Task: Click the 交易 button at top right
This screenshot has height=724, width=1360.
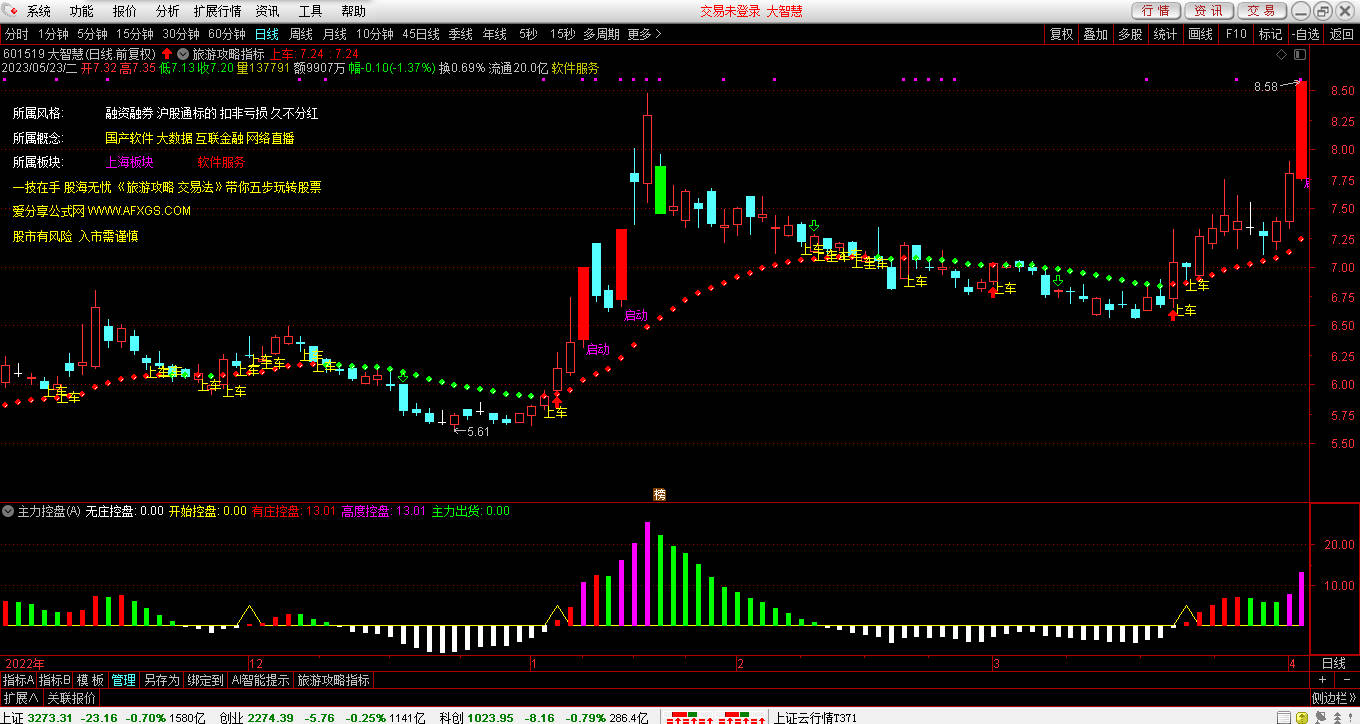Action: pos(1262,11)
